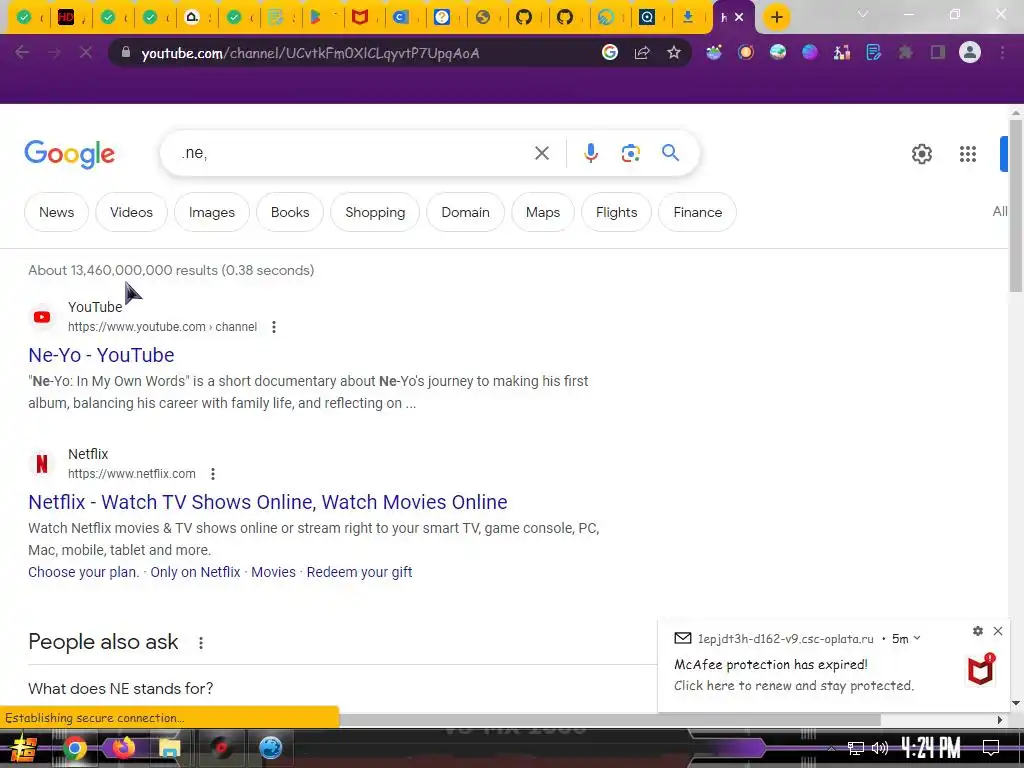Click the Google icon in address bar

[x=610, y=52]
